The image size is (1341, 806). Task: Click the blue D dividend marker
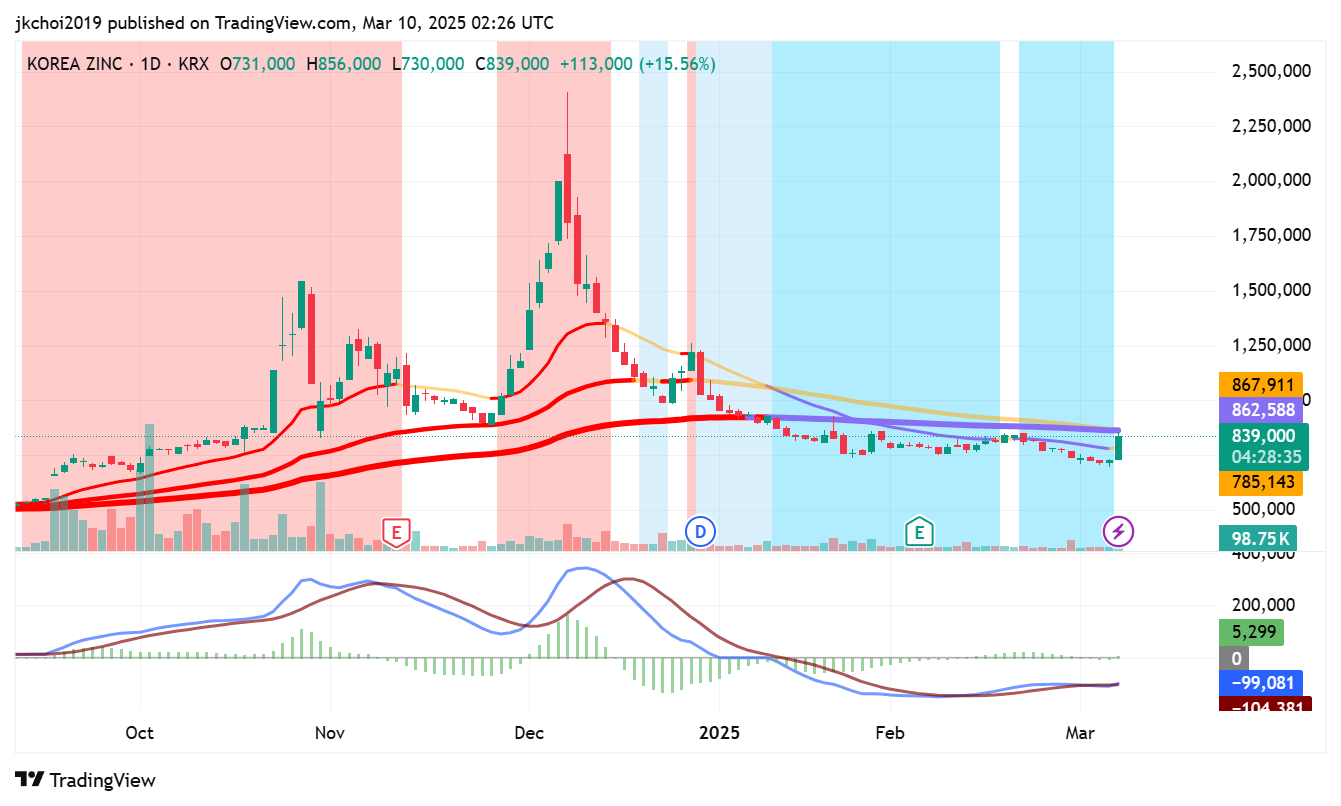[x=700, y=532]
